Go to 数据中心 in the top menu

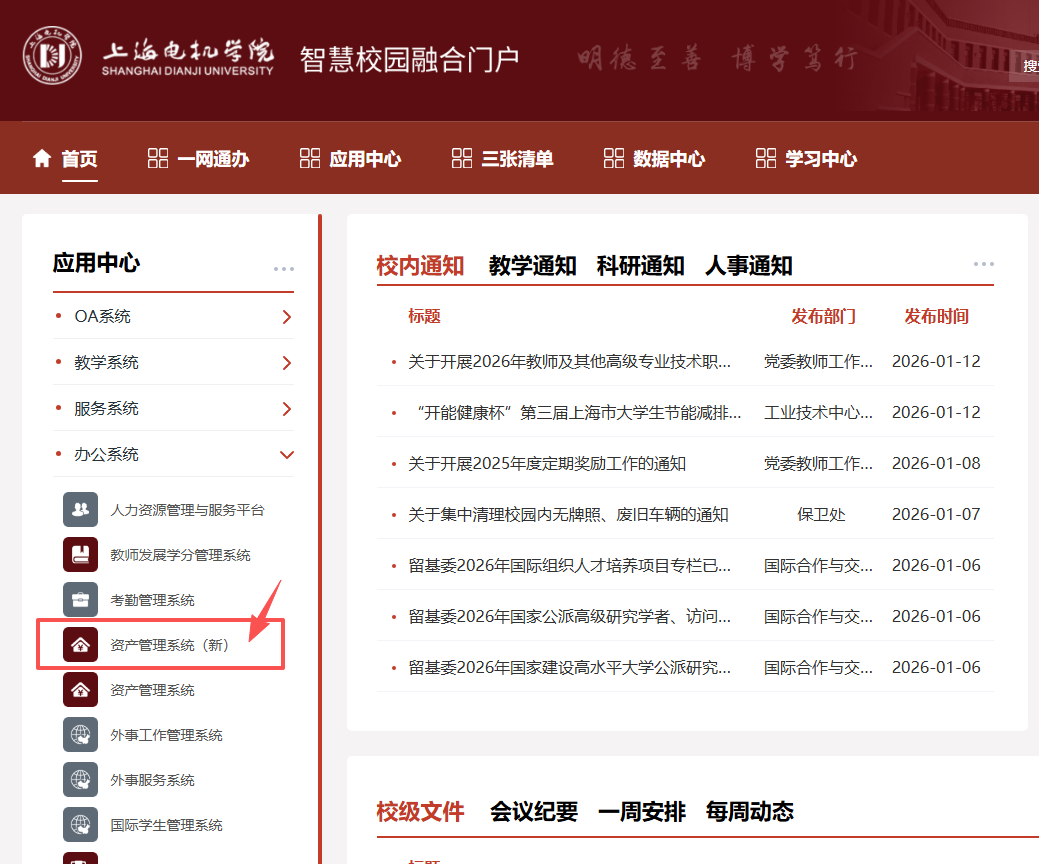click(655, 159)
